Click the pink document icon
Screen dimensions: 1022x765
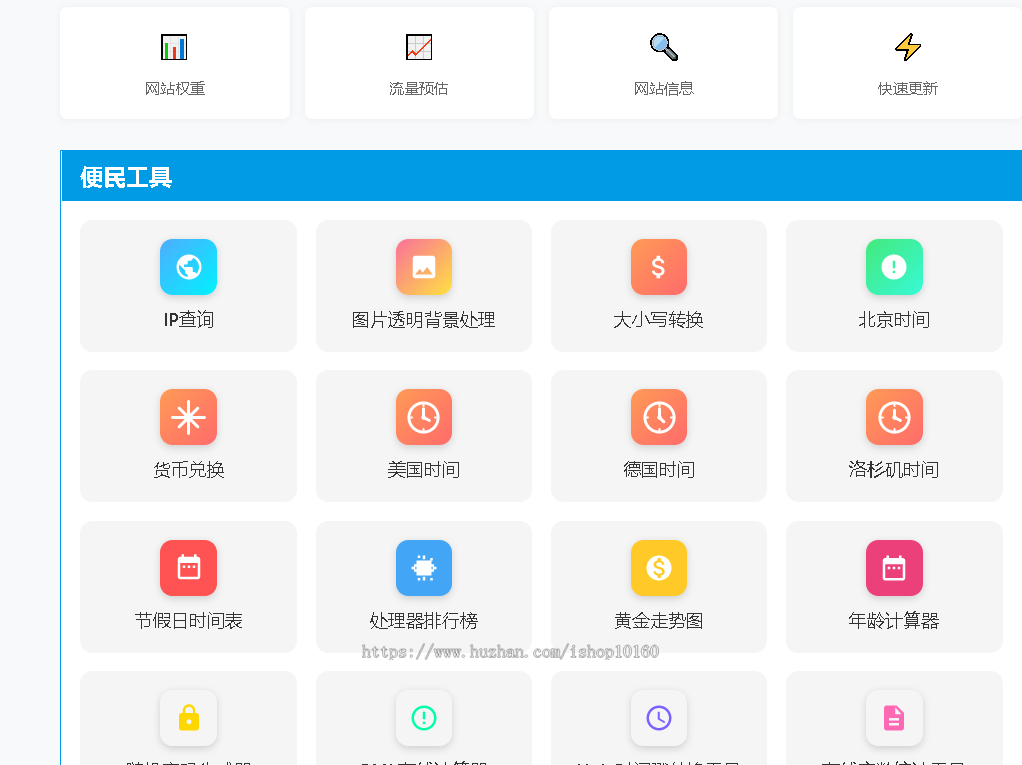[894, 718]
